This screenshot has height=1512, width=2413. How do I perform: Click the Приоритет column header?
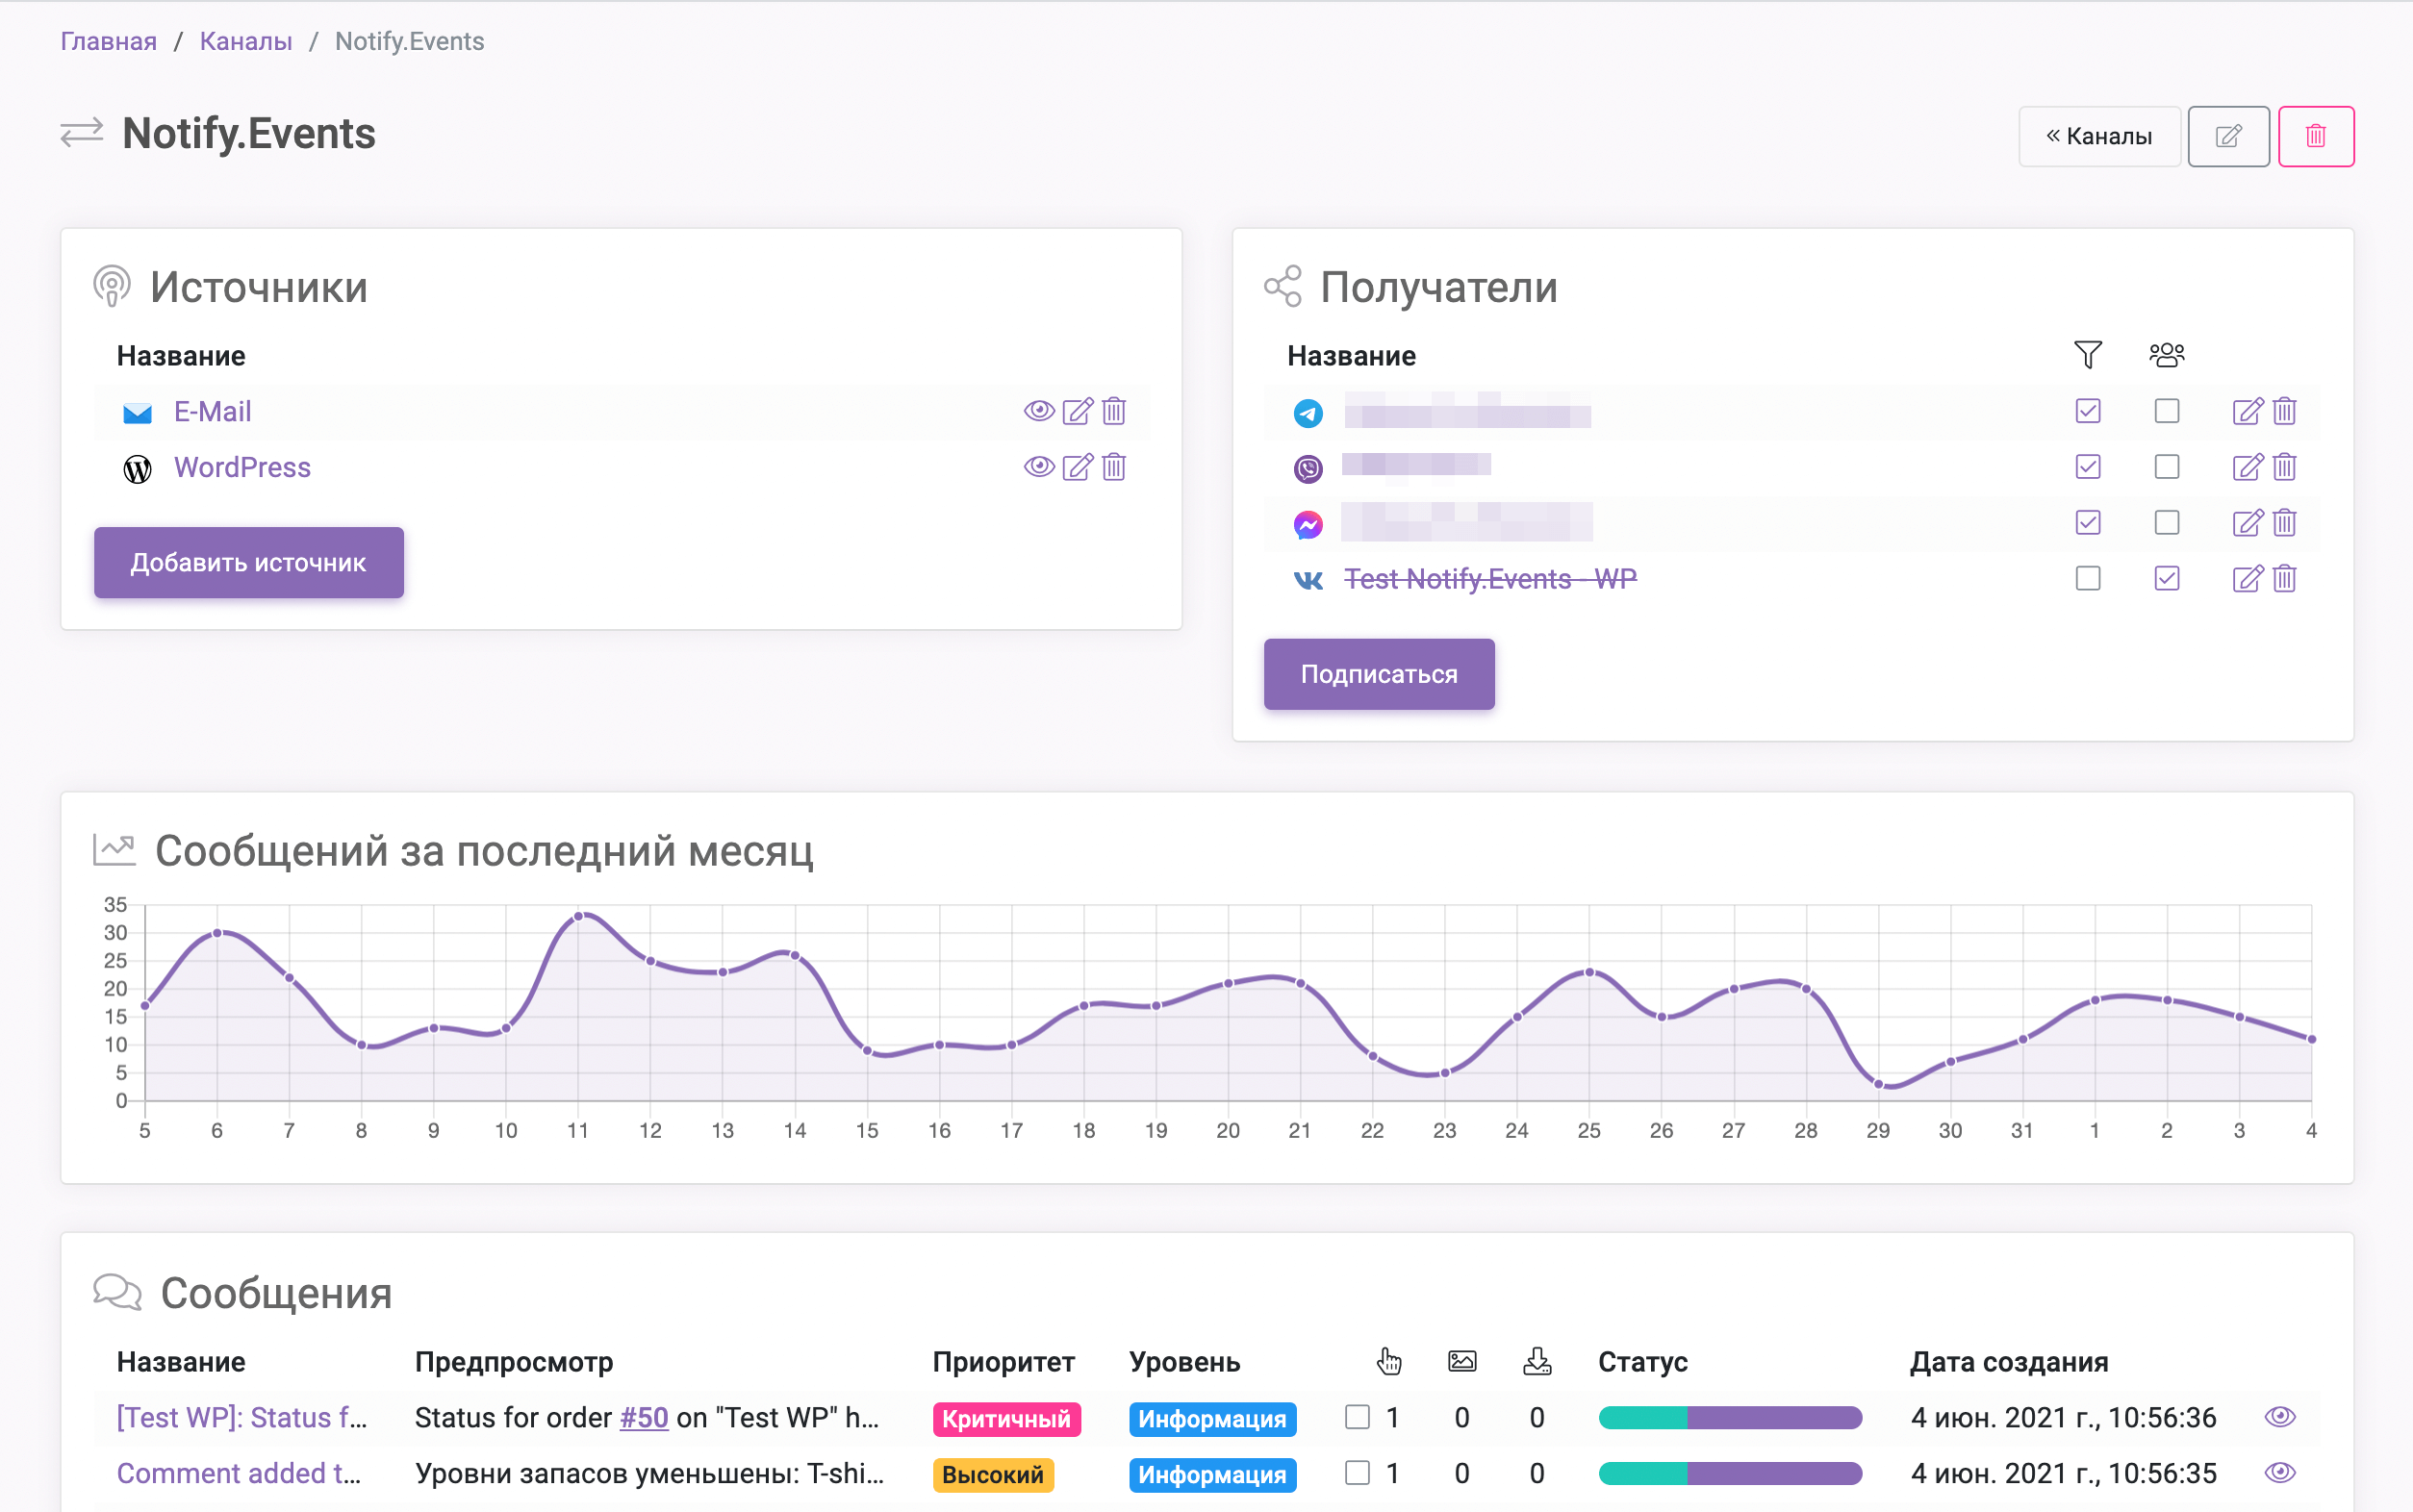pyautogui.click(x=1003, y=1362)
